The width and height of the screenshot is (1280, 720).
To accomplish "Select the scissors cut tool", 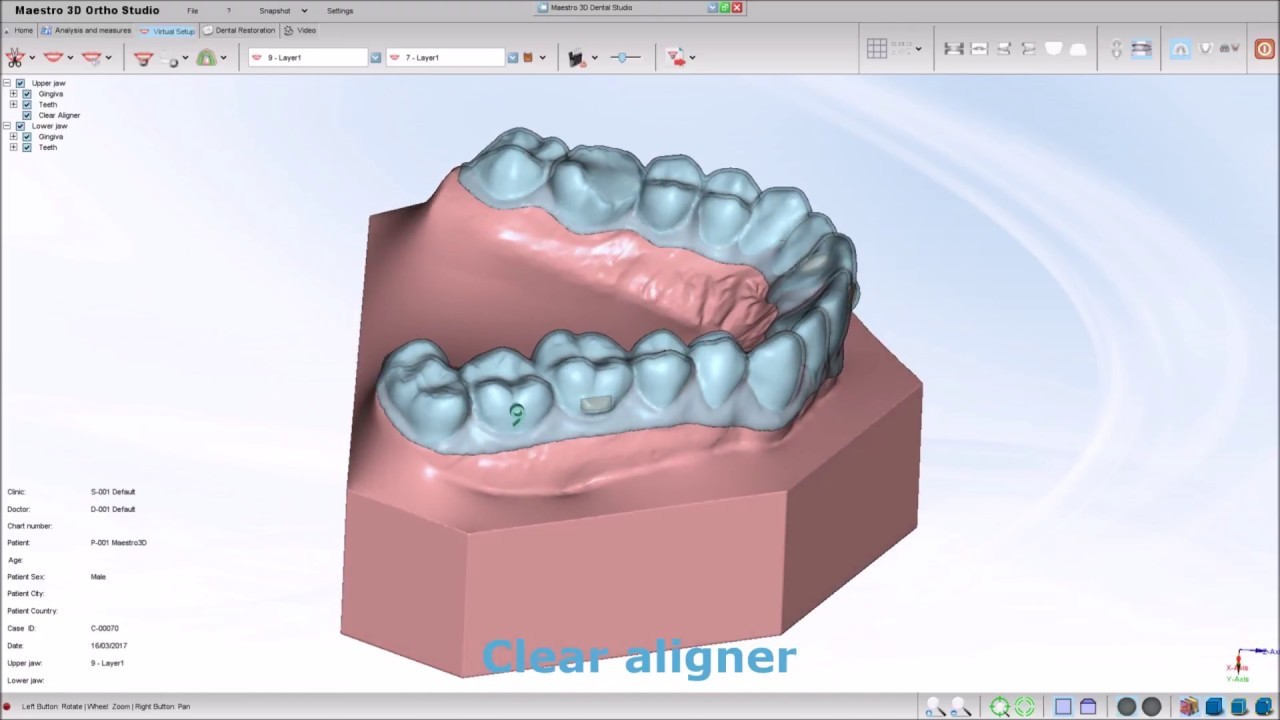I will [15, 57].
